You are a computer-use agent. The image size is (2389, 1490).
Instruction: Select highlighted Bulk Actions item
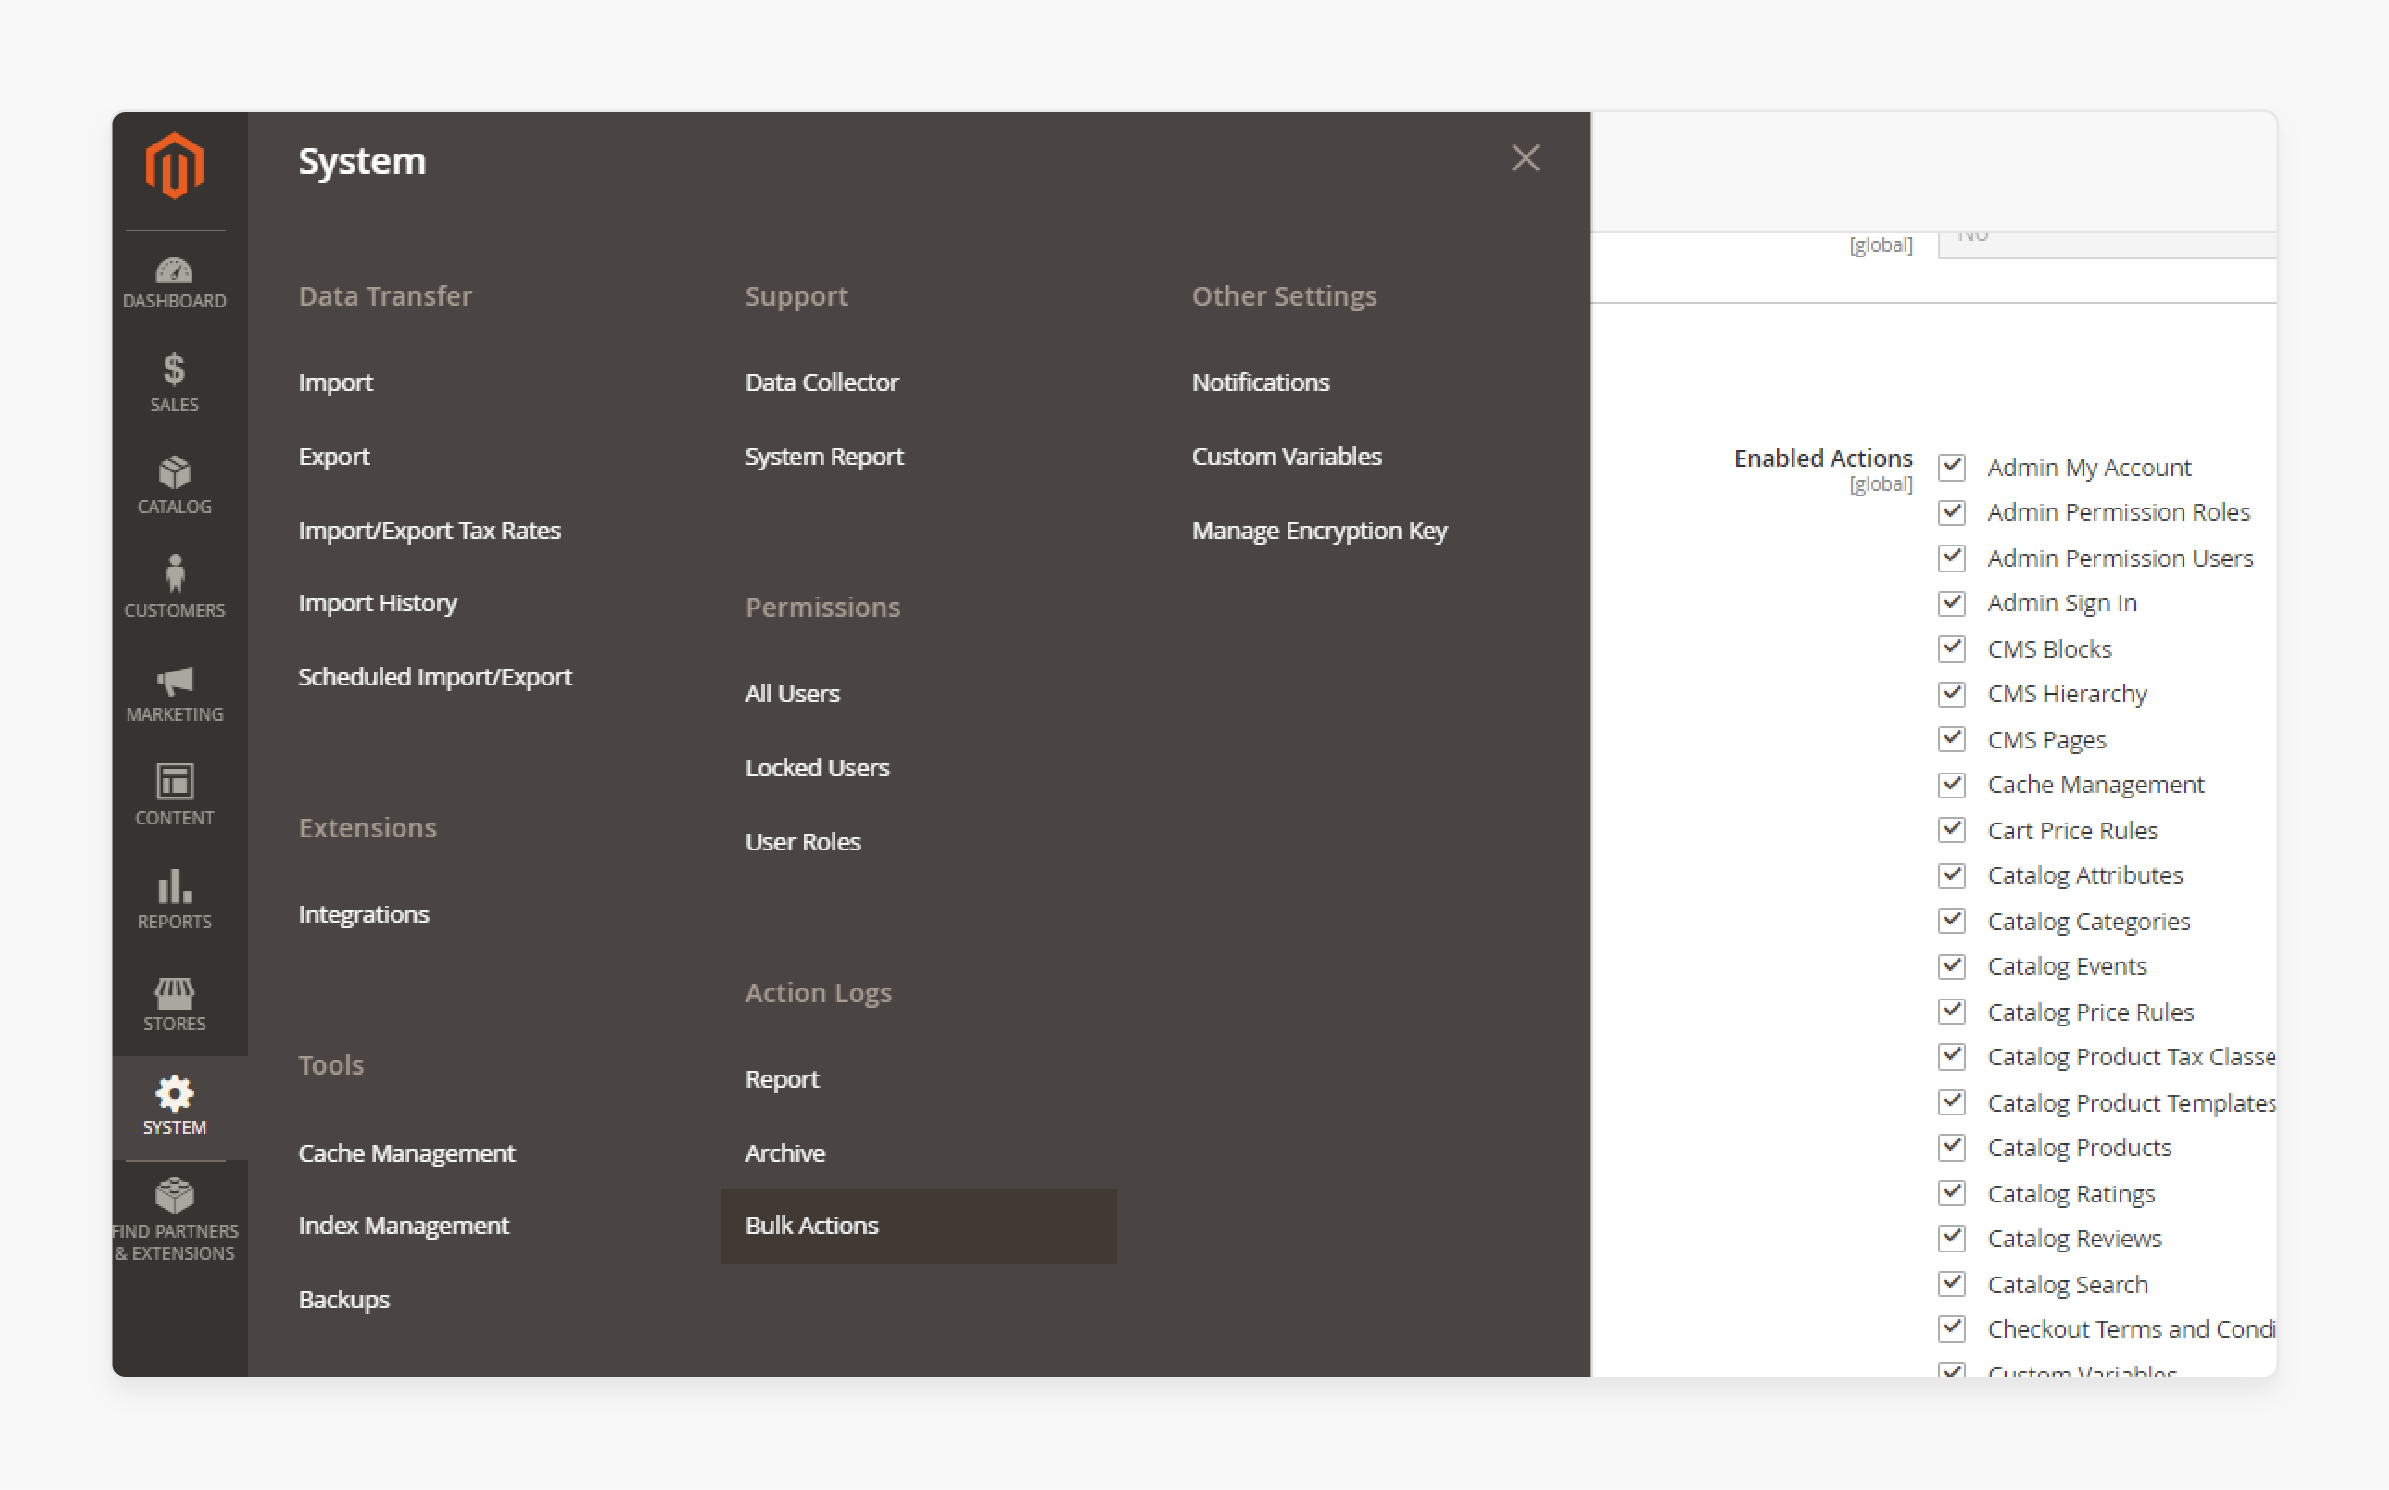pyautogui.click(x=918, y=1226)
